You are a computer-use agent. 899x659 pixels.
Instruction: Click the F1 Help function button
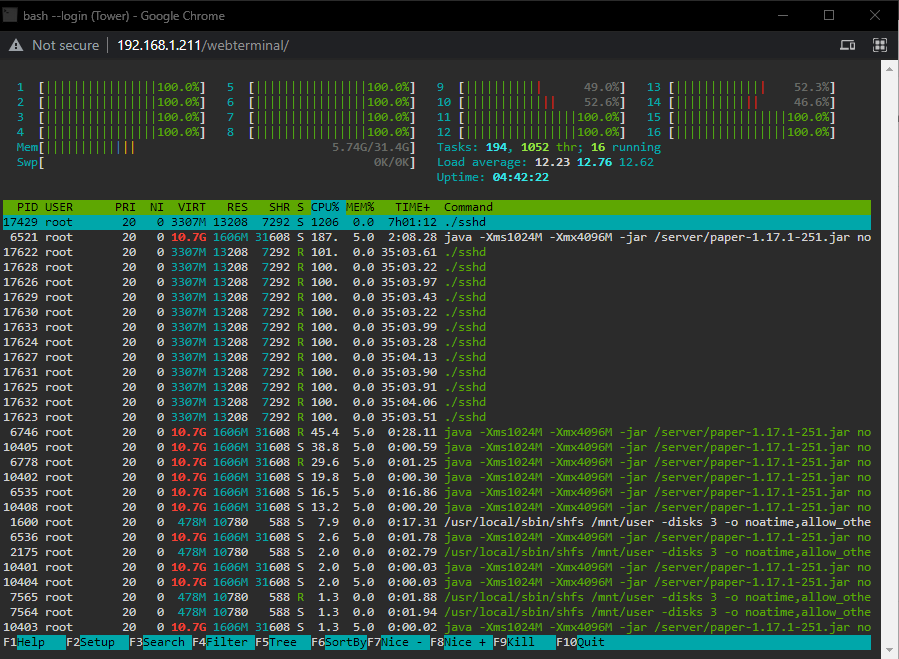34,642
